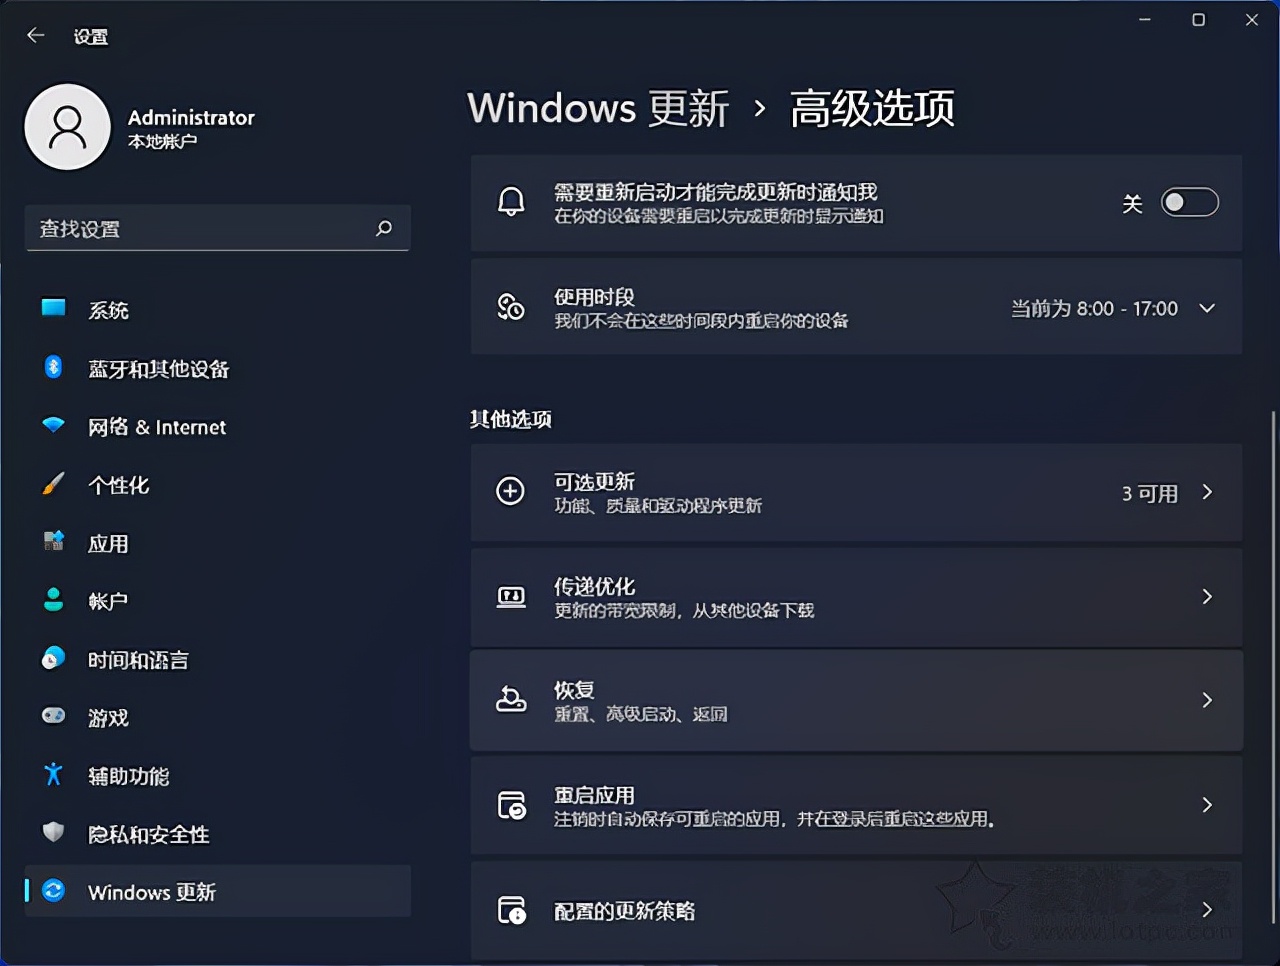Click the gamepad icon for 游戏
Screen dimensions: 1280x966
(53, 716)
